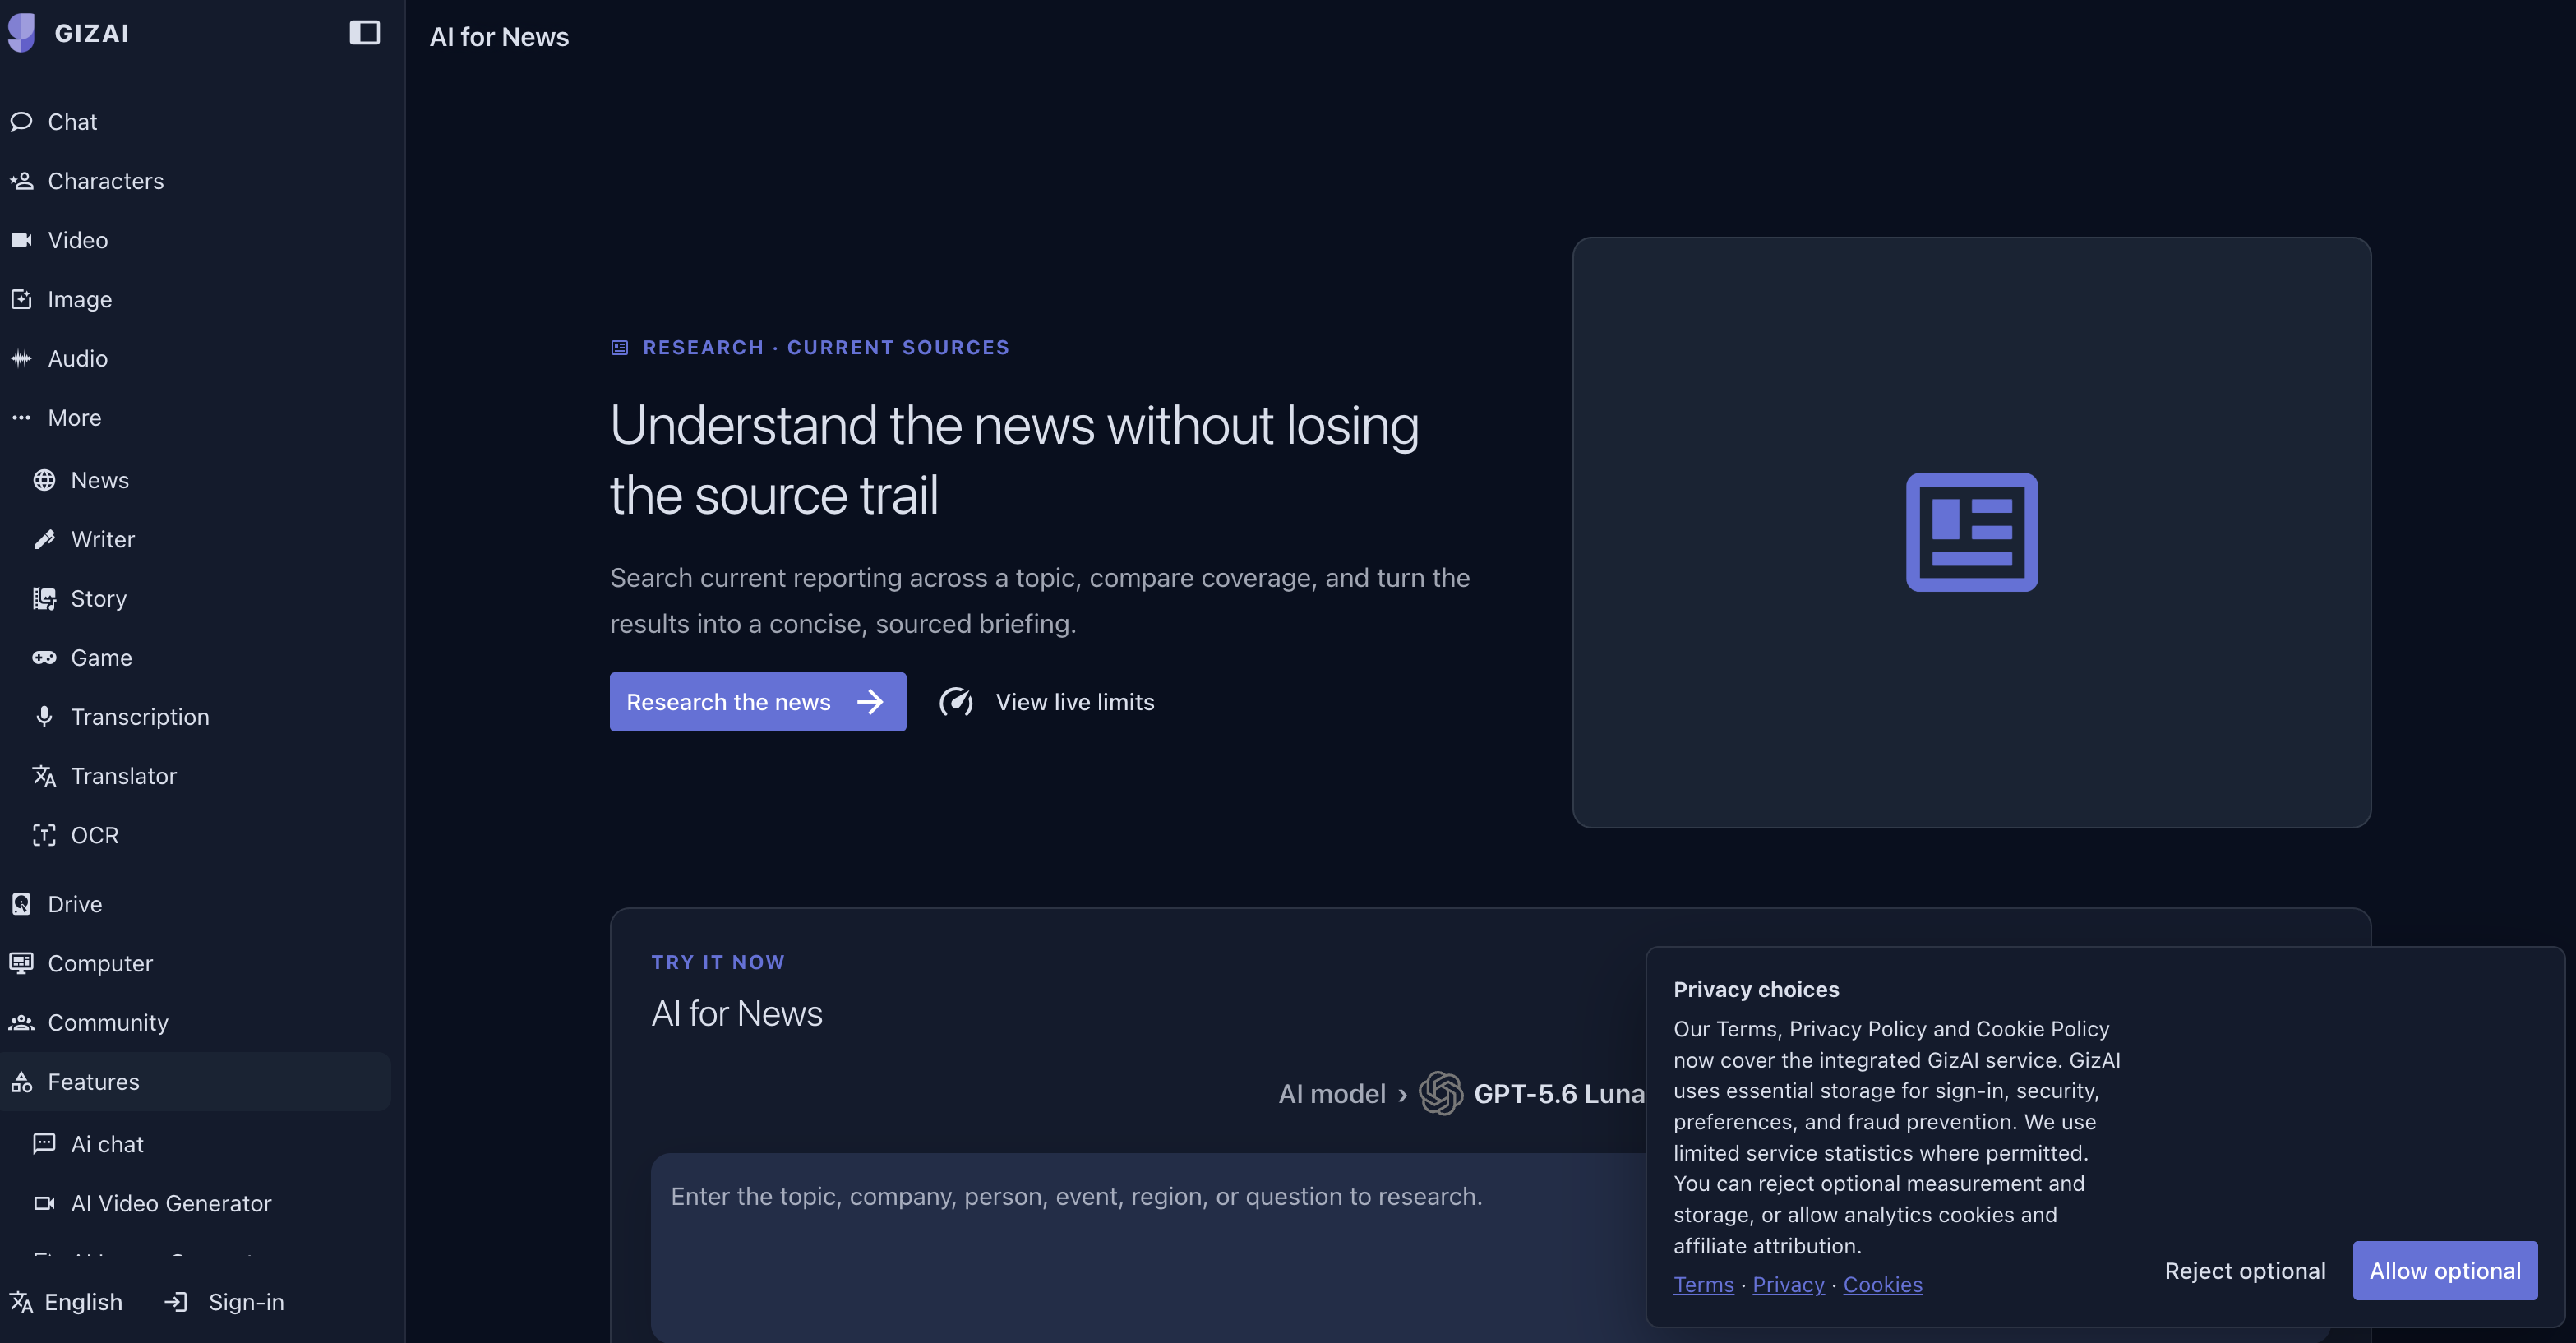Click Reject optional in privacy dialog
This screenshot has height=1343, width=2576.
pyautogui.click(x=2245, y=1270)
